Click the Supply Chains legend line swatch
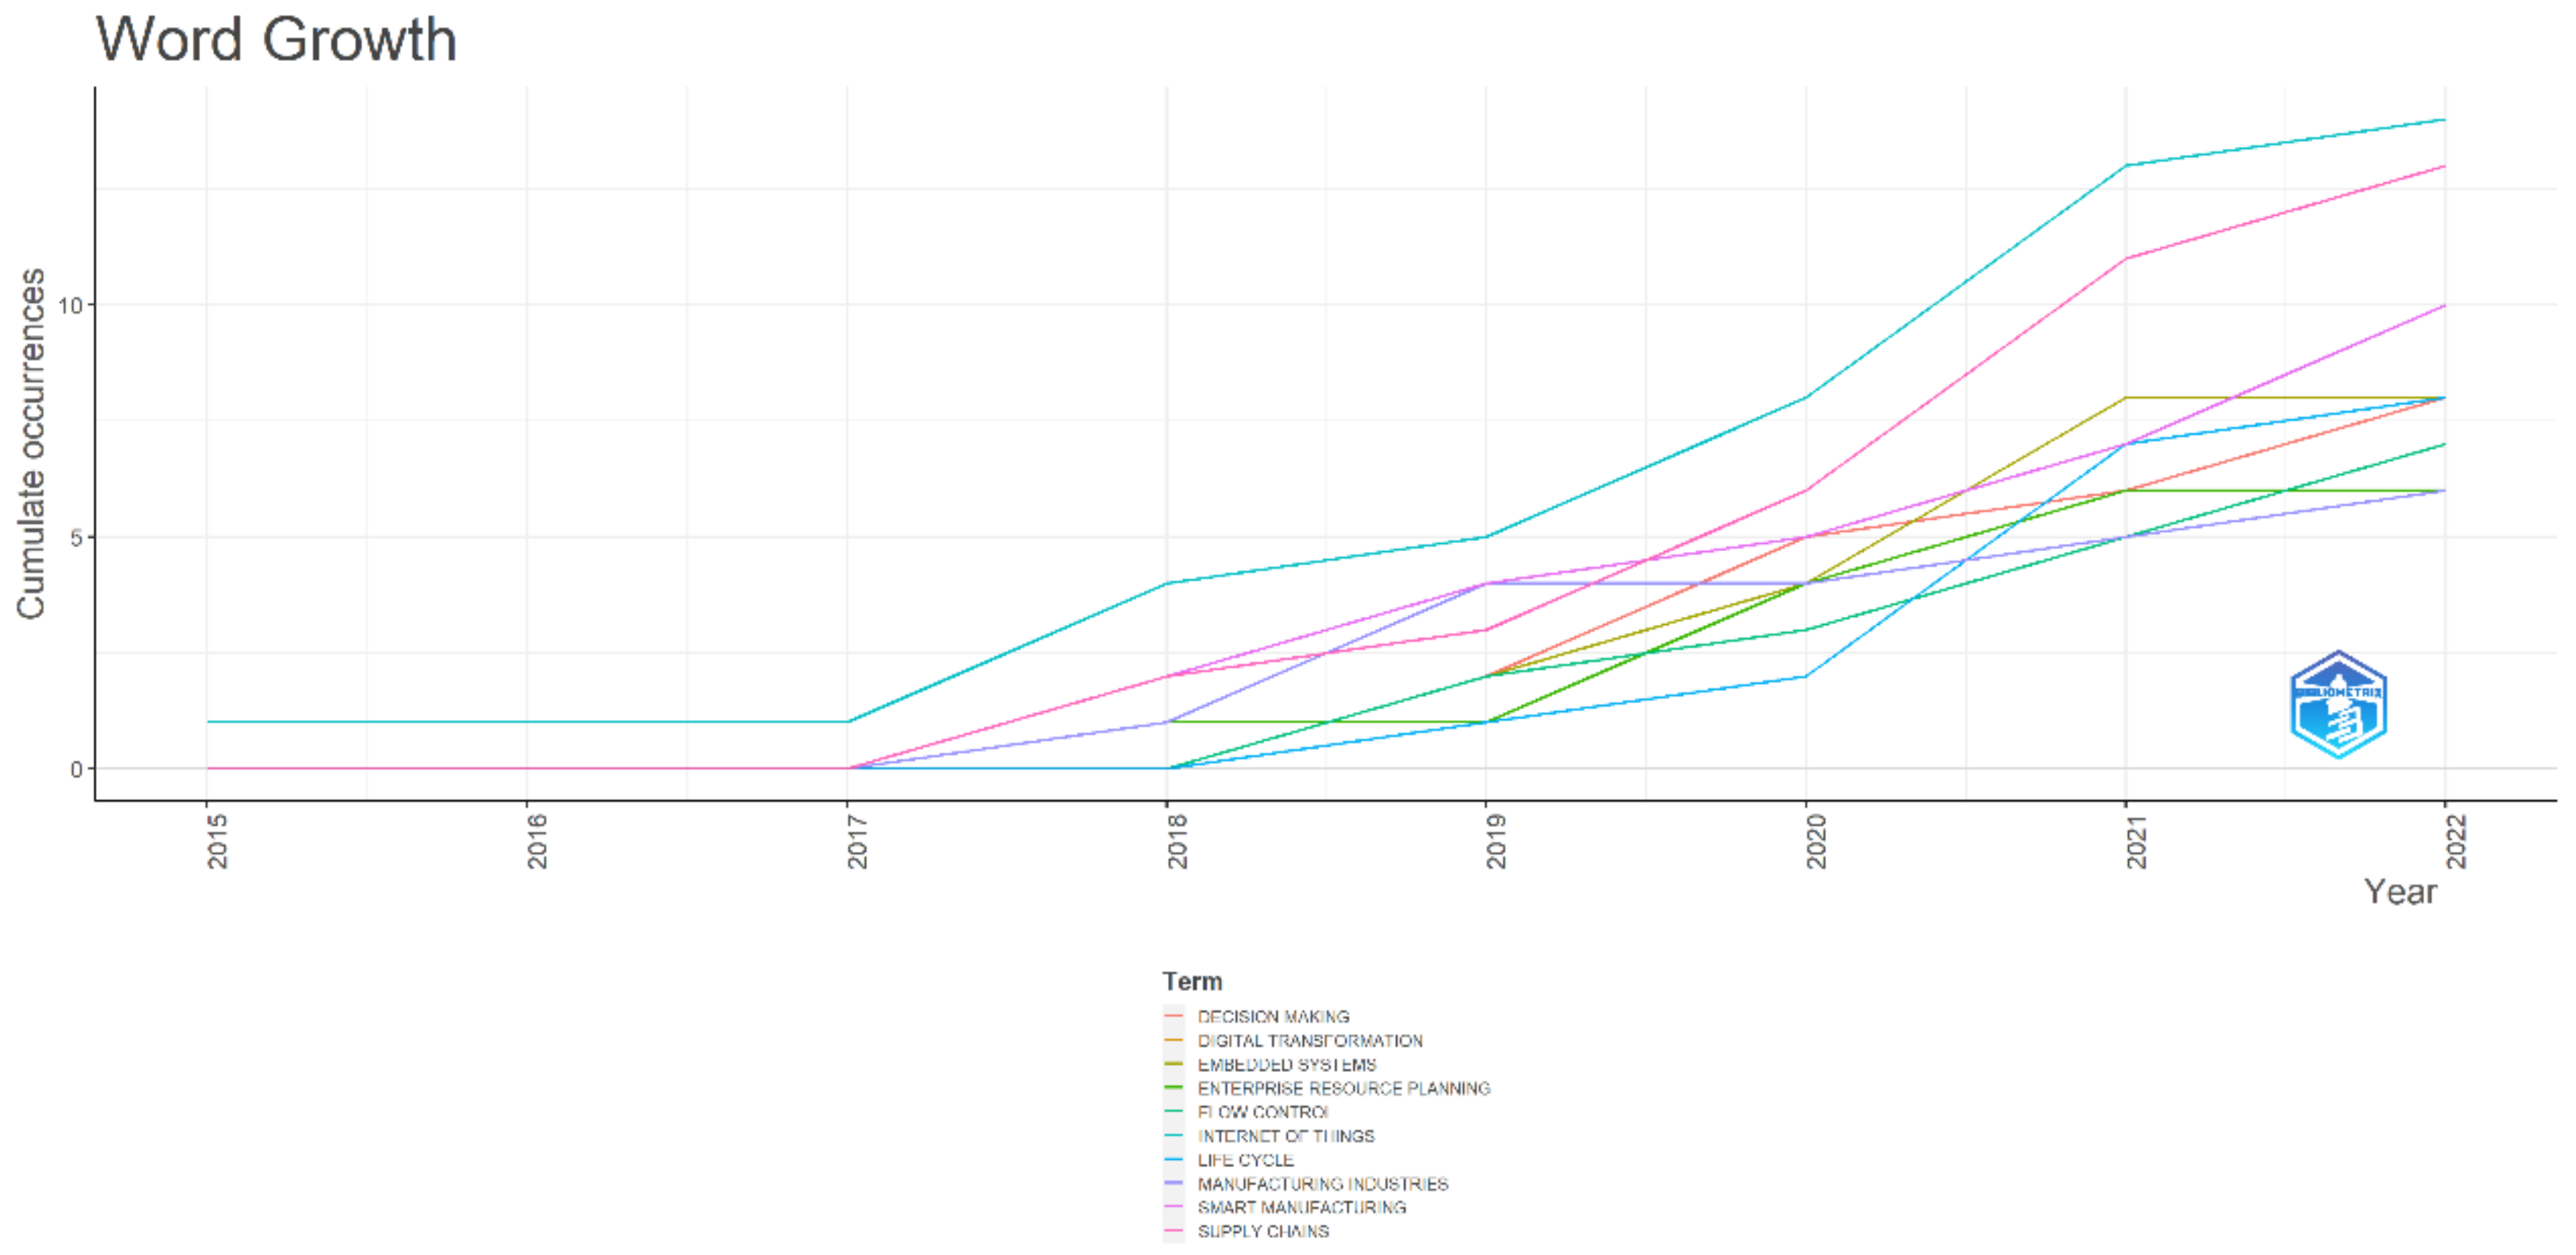2576x1255 pixels. 1173,1231
